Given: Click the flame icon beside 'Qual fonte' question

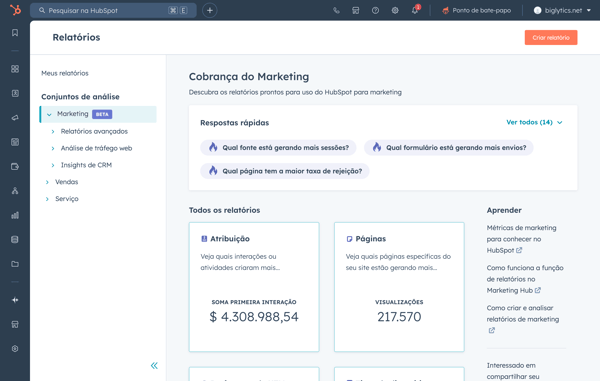Looking at the screenshot, I should pos(213,147).
